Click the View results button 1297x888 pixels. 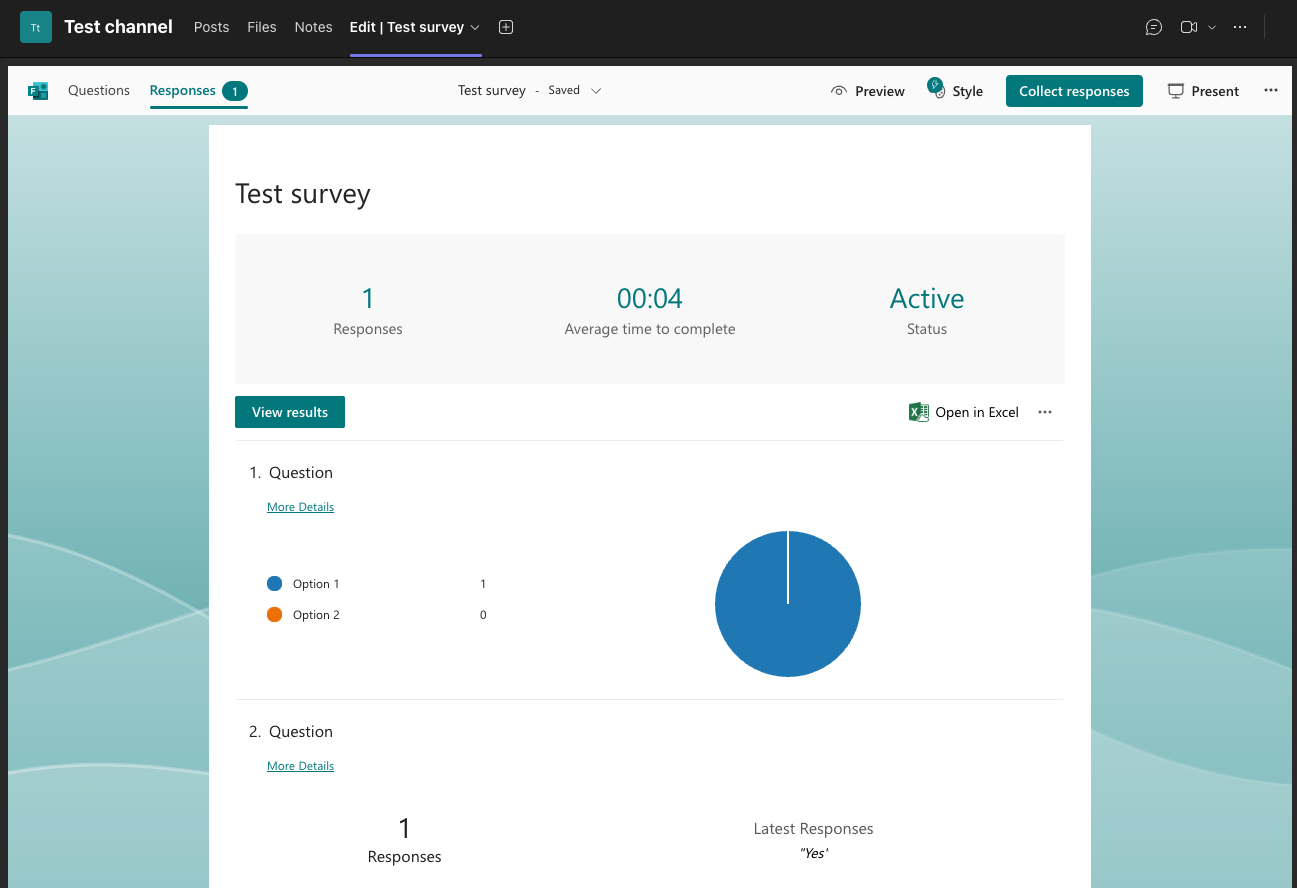(x=290, y=412)
